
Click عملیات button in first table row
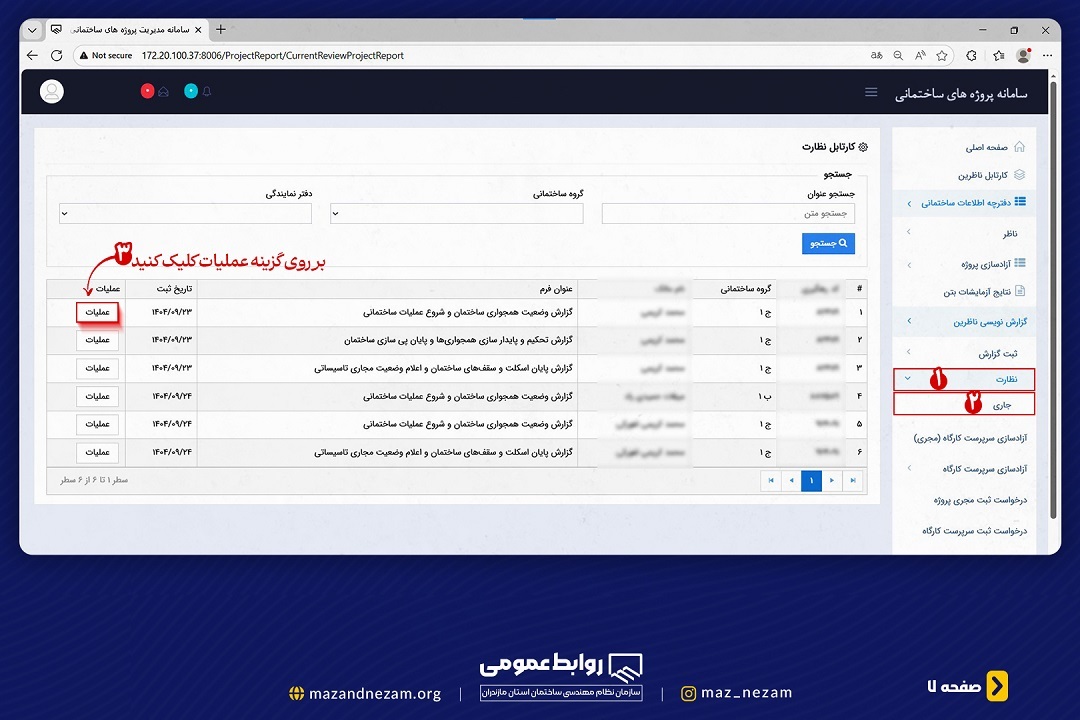click(x=97, y=312)
